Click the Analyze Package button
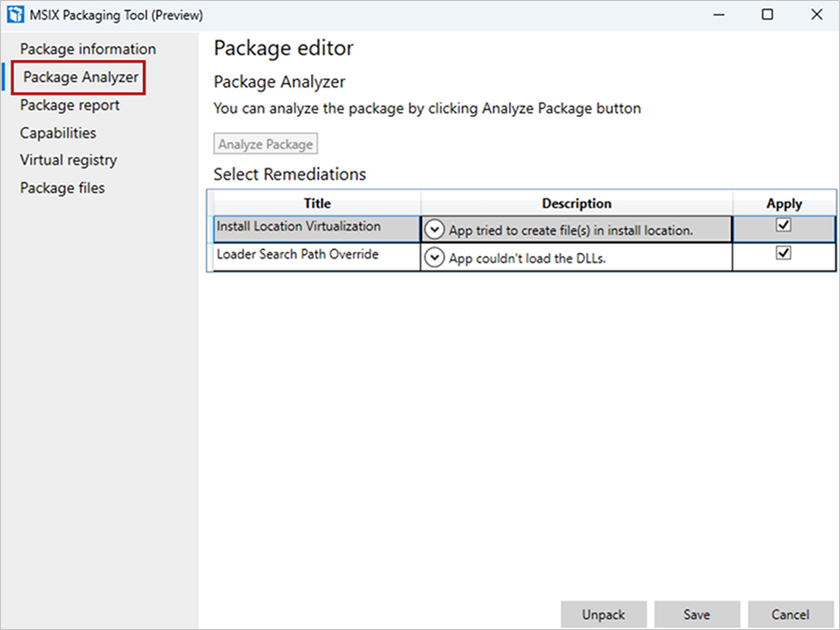 coord(265,144)
